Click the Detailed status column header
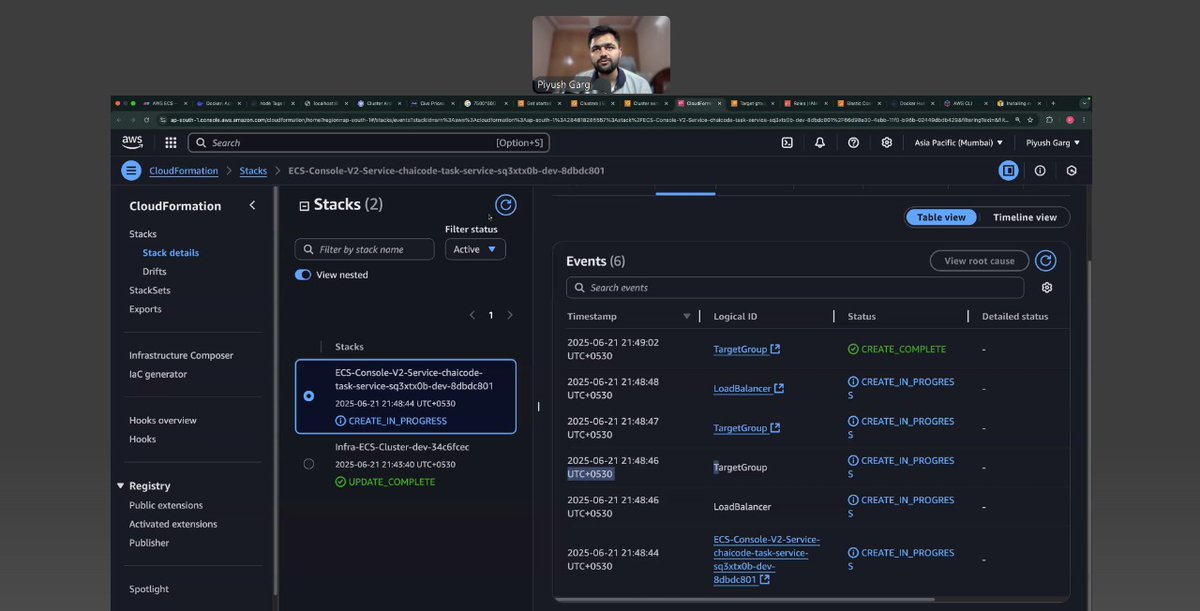 (1015, 316)
